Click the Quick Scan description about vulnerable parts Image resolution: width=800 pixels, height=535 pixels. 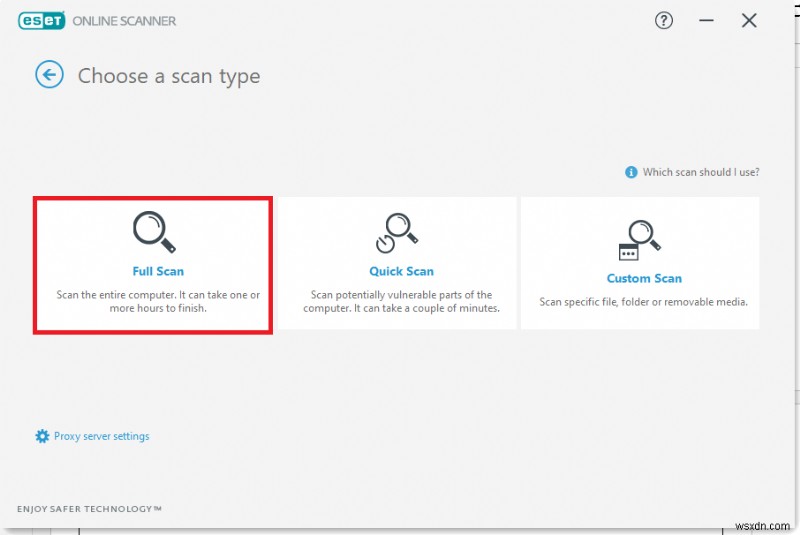coord(402,301)
